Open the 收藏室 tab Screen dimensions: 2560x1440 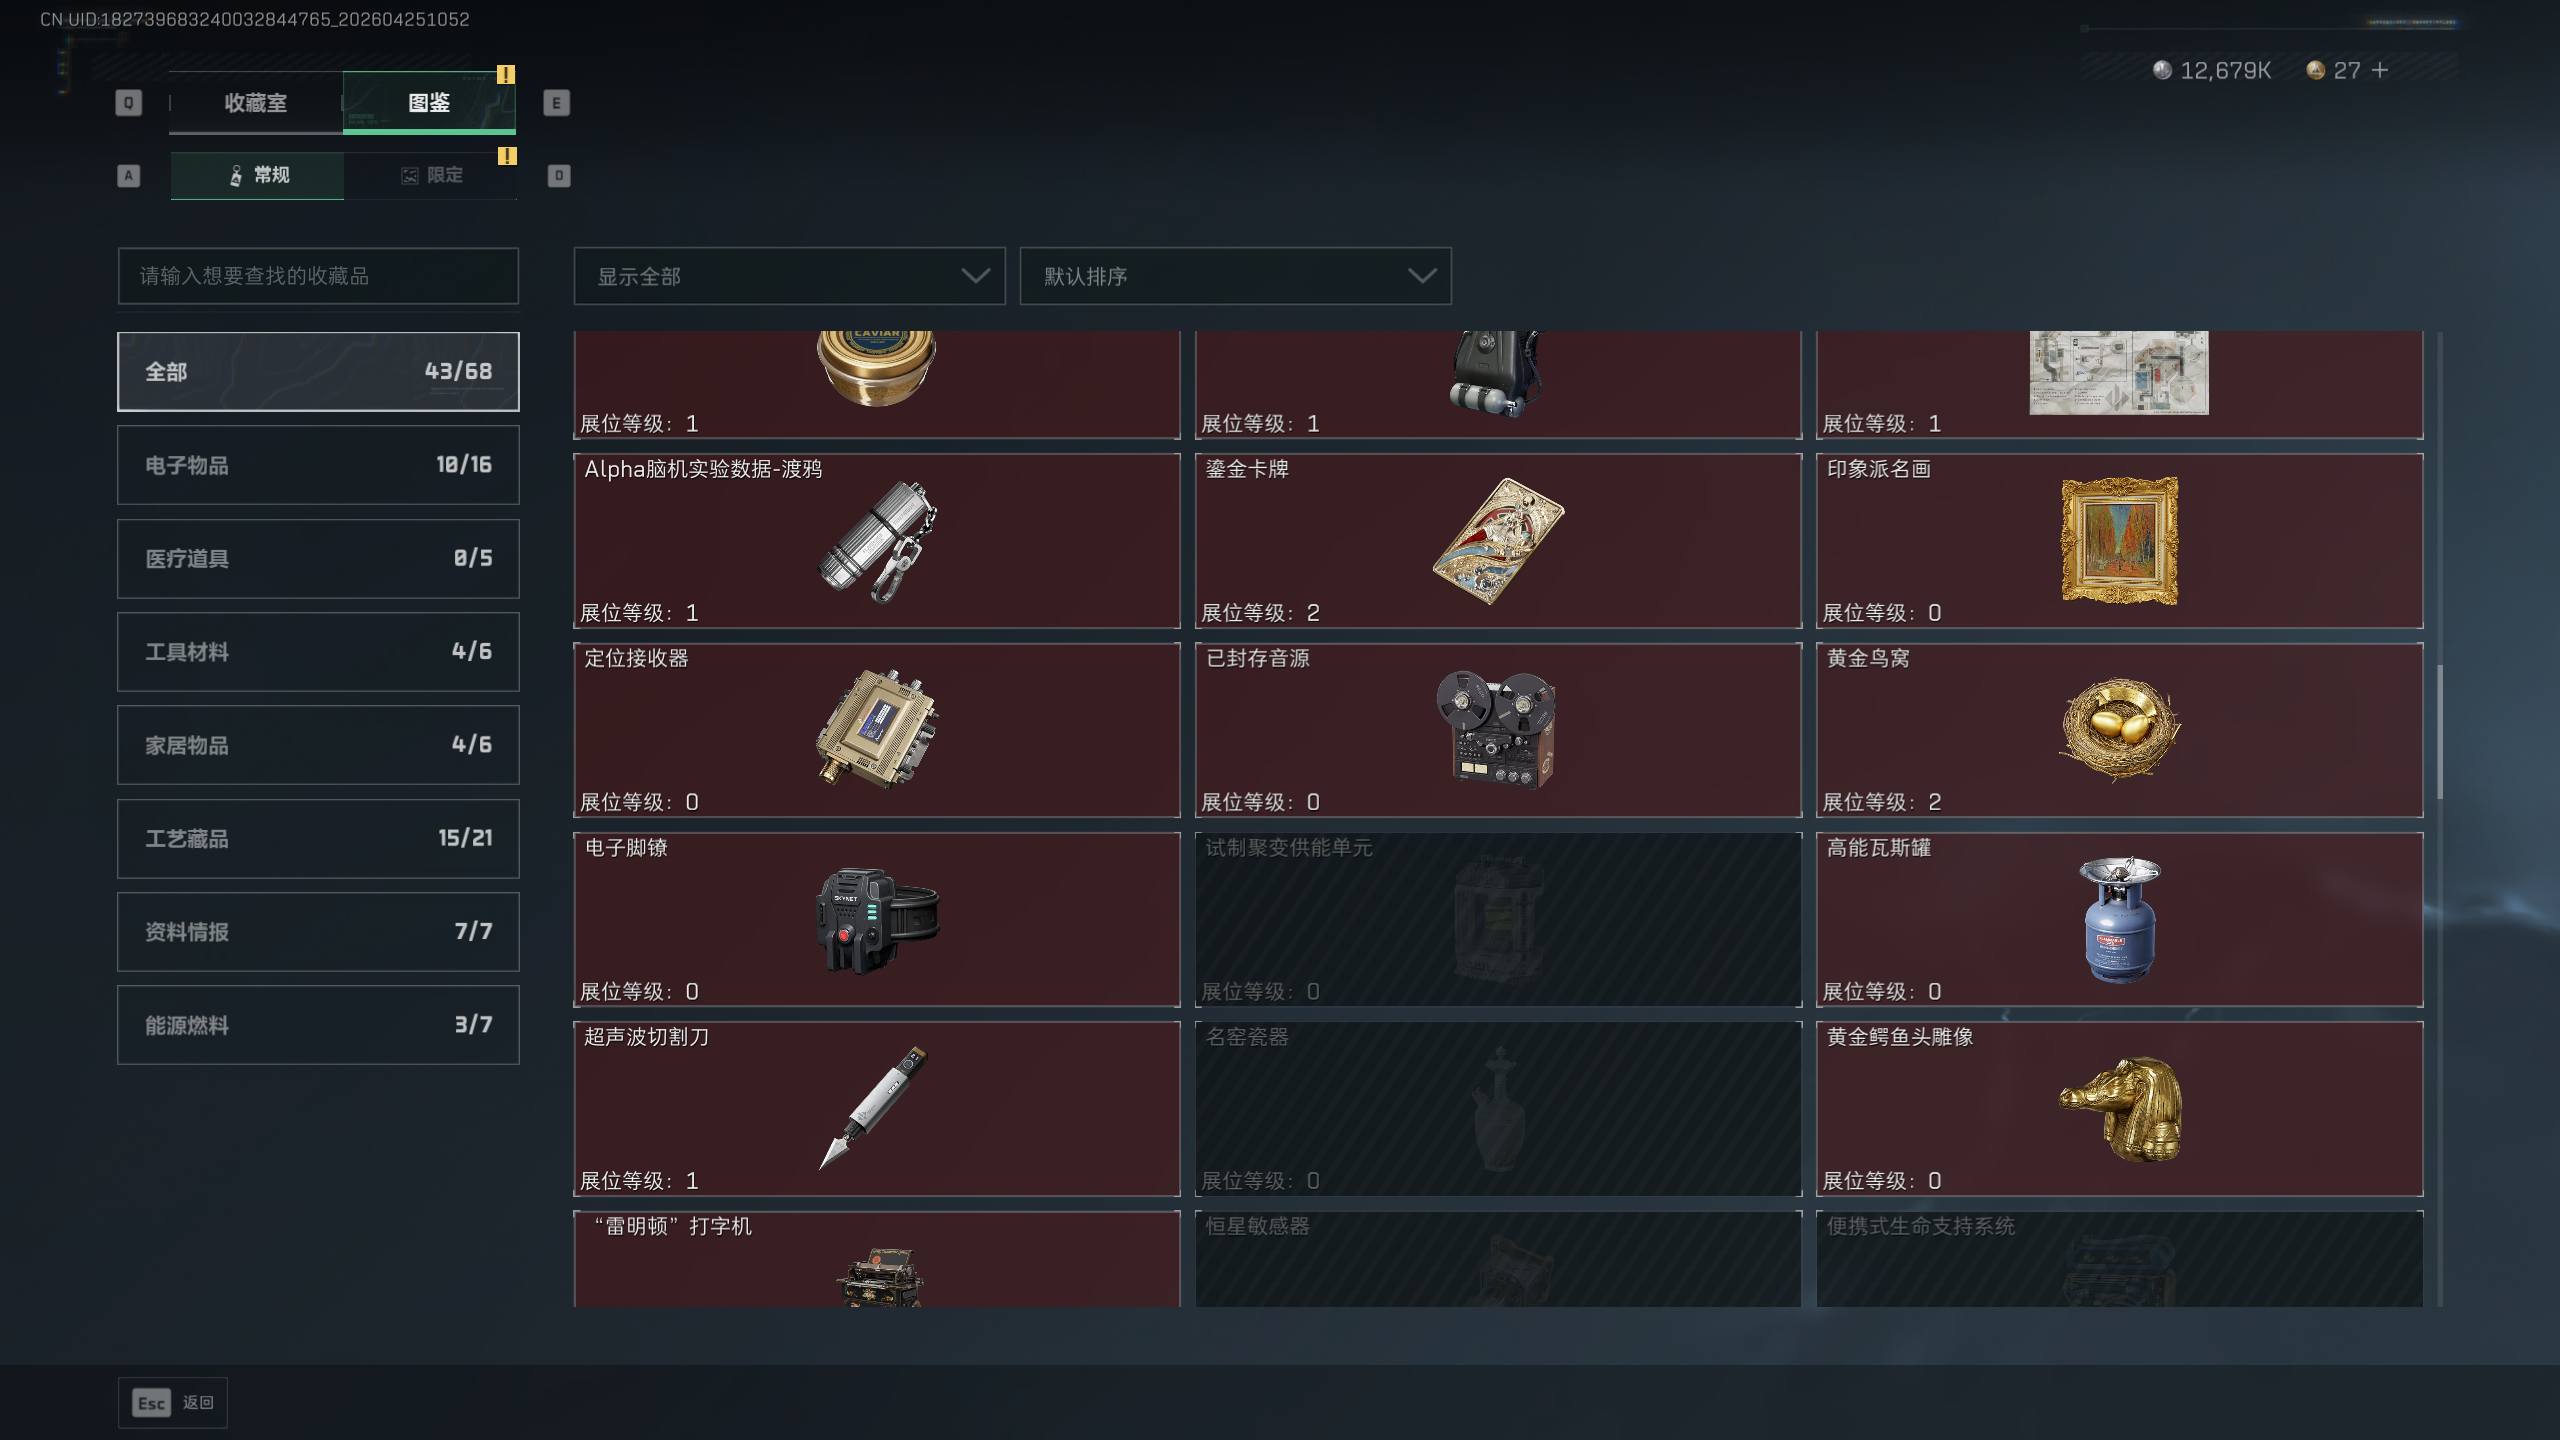[x=256, y=102]
